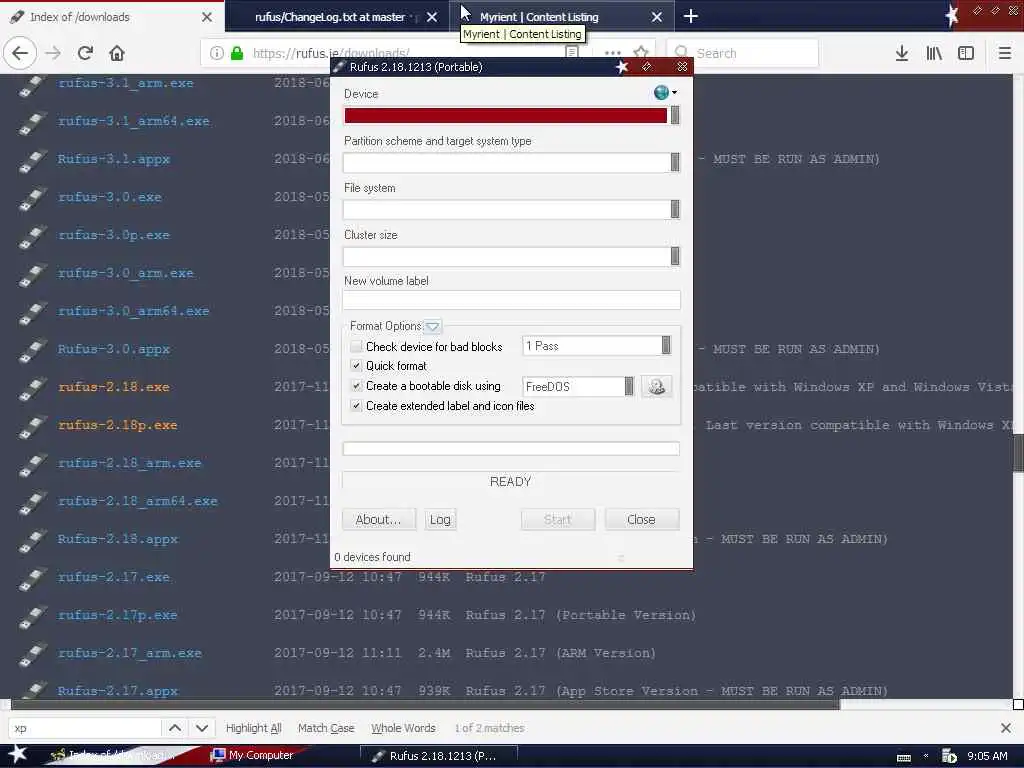
Task: Click the keyboard icon in system tray
Action: [904, 757]
